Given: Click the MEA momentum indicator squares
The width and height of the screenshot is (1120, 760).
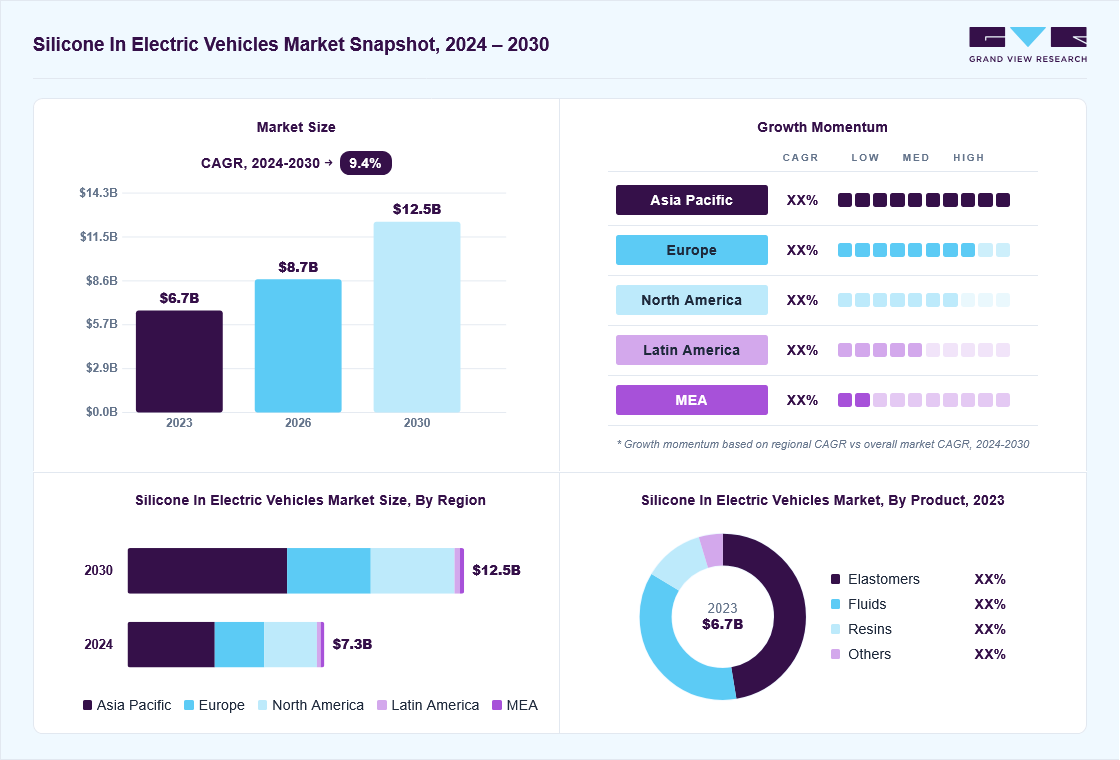Looking at the screenshot, I should tap(924, 400).
